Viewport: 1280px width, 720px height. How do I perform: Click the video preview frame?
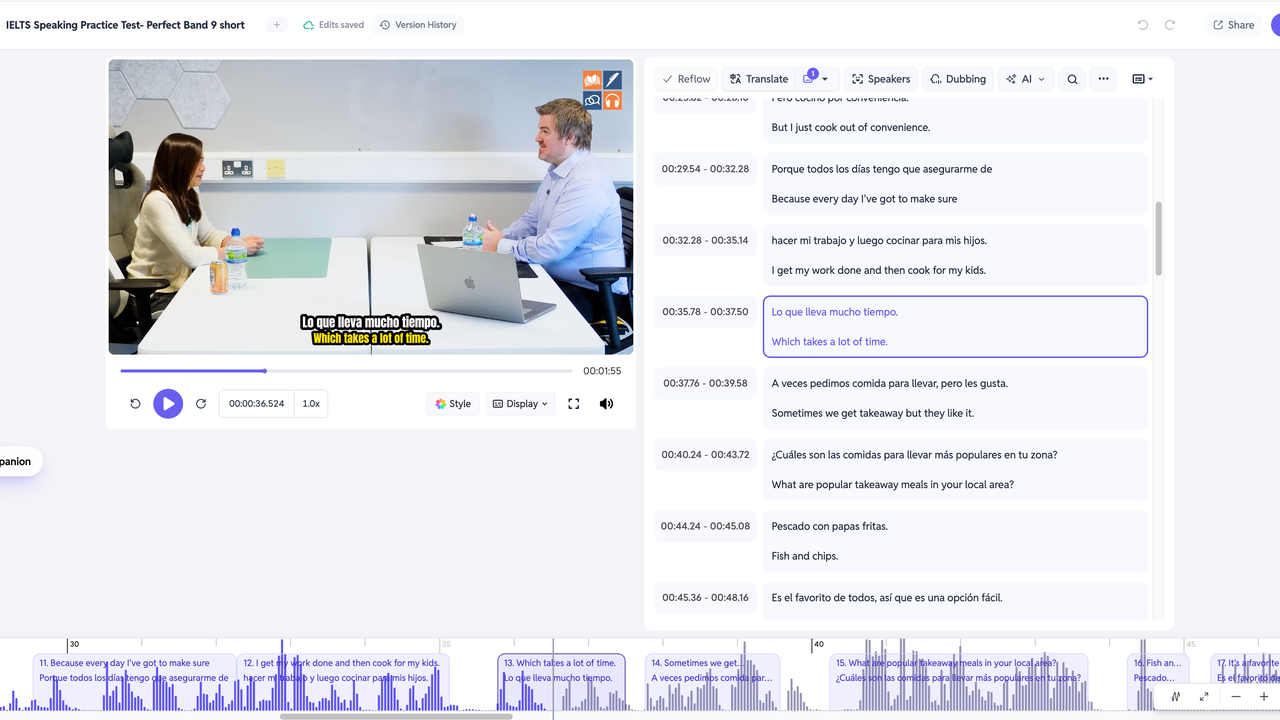pyautogui.click(x=371, y=207)
